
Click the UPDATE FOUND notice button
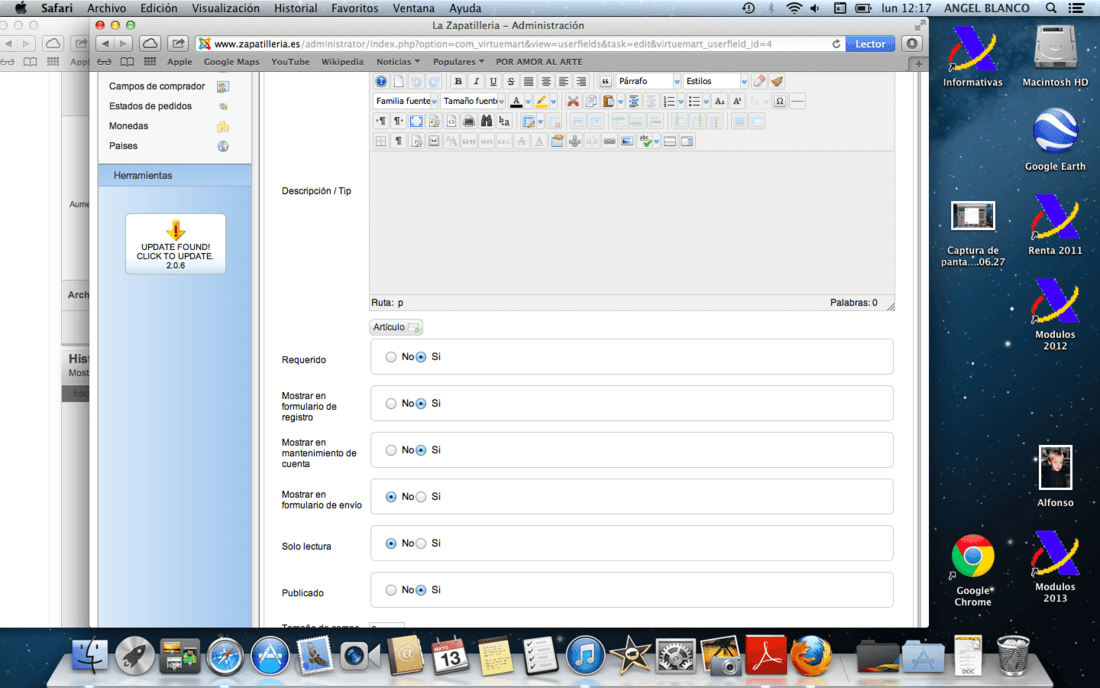175,244
